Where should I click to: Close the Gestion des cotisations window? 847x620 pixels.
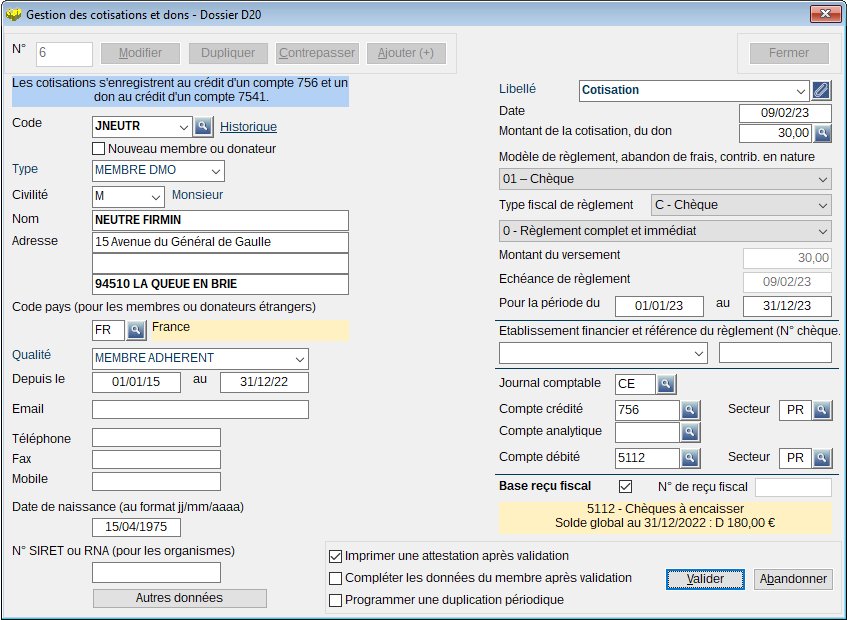(x=825, y=14)
